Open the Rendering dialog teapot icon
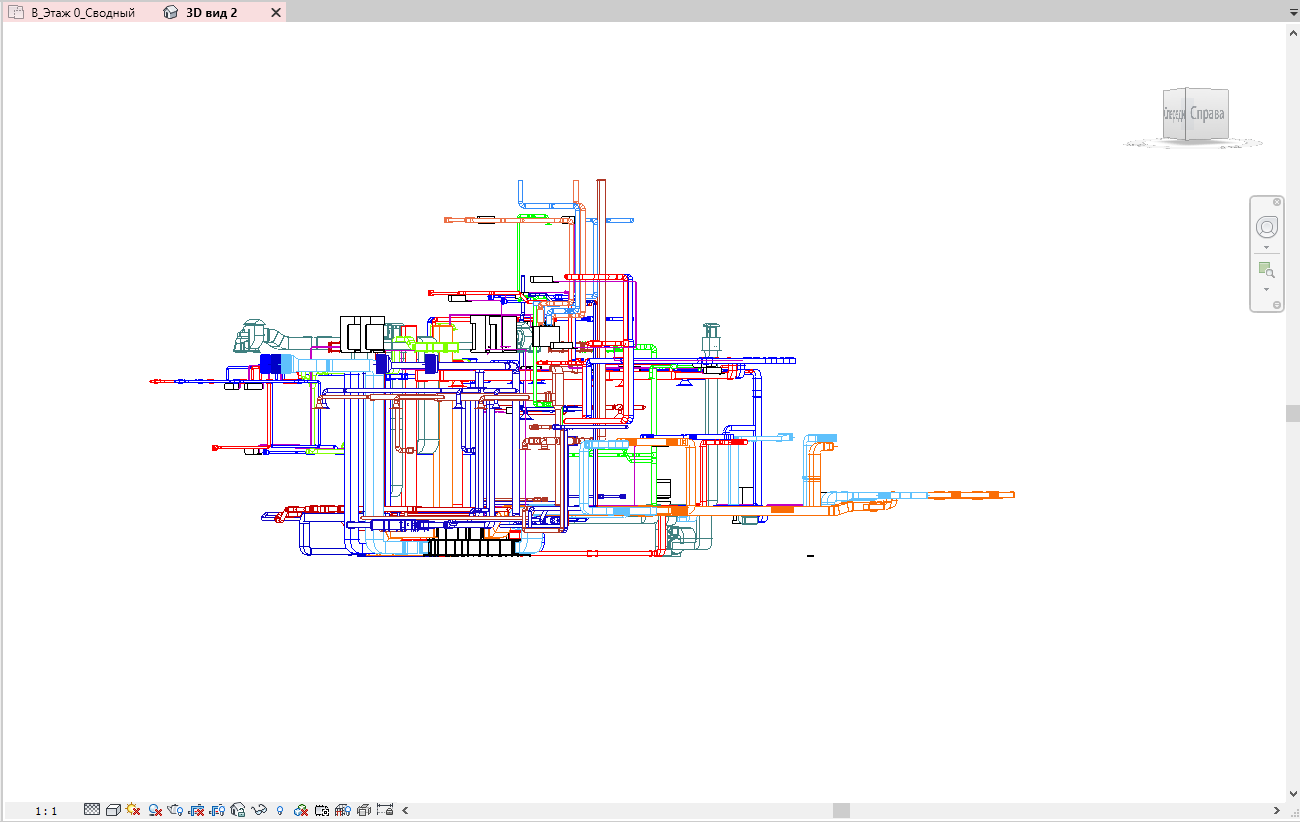Screen dimensions: 1300x822 pos(173,810)
